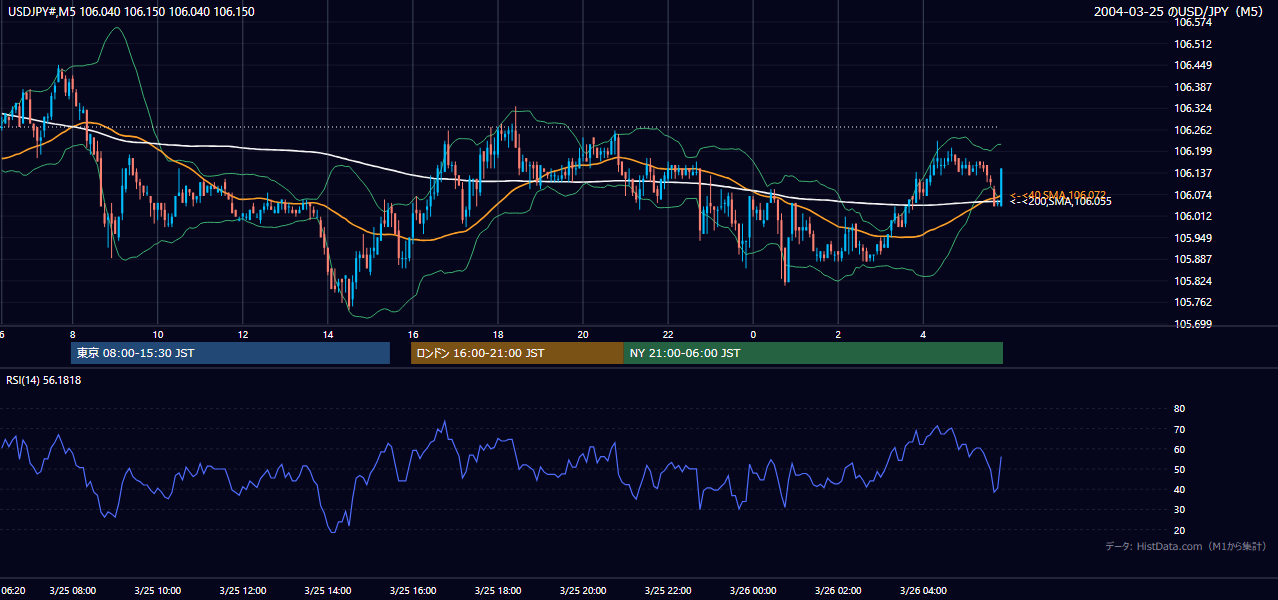Image resolution: width=1278 pixels, height=600 pixels.
Task: Click the 3/26 02:00 time label
Action: 838,591
